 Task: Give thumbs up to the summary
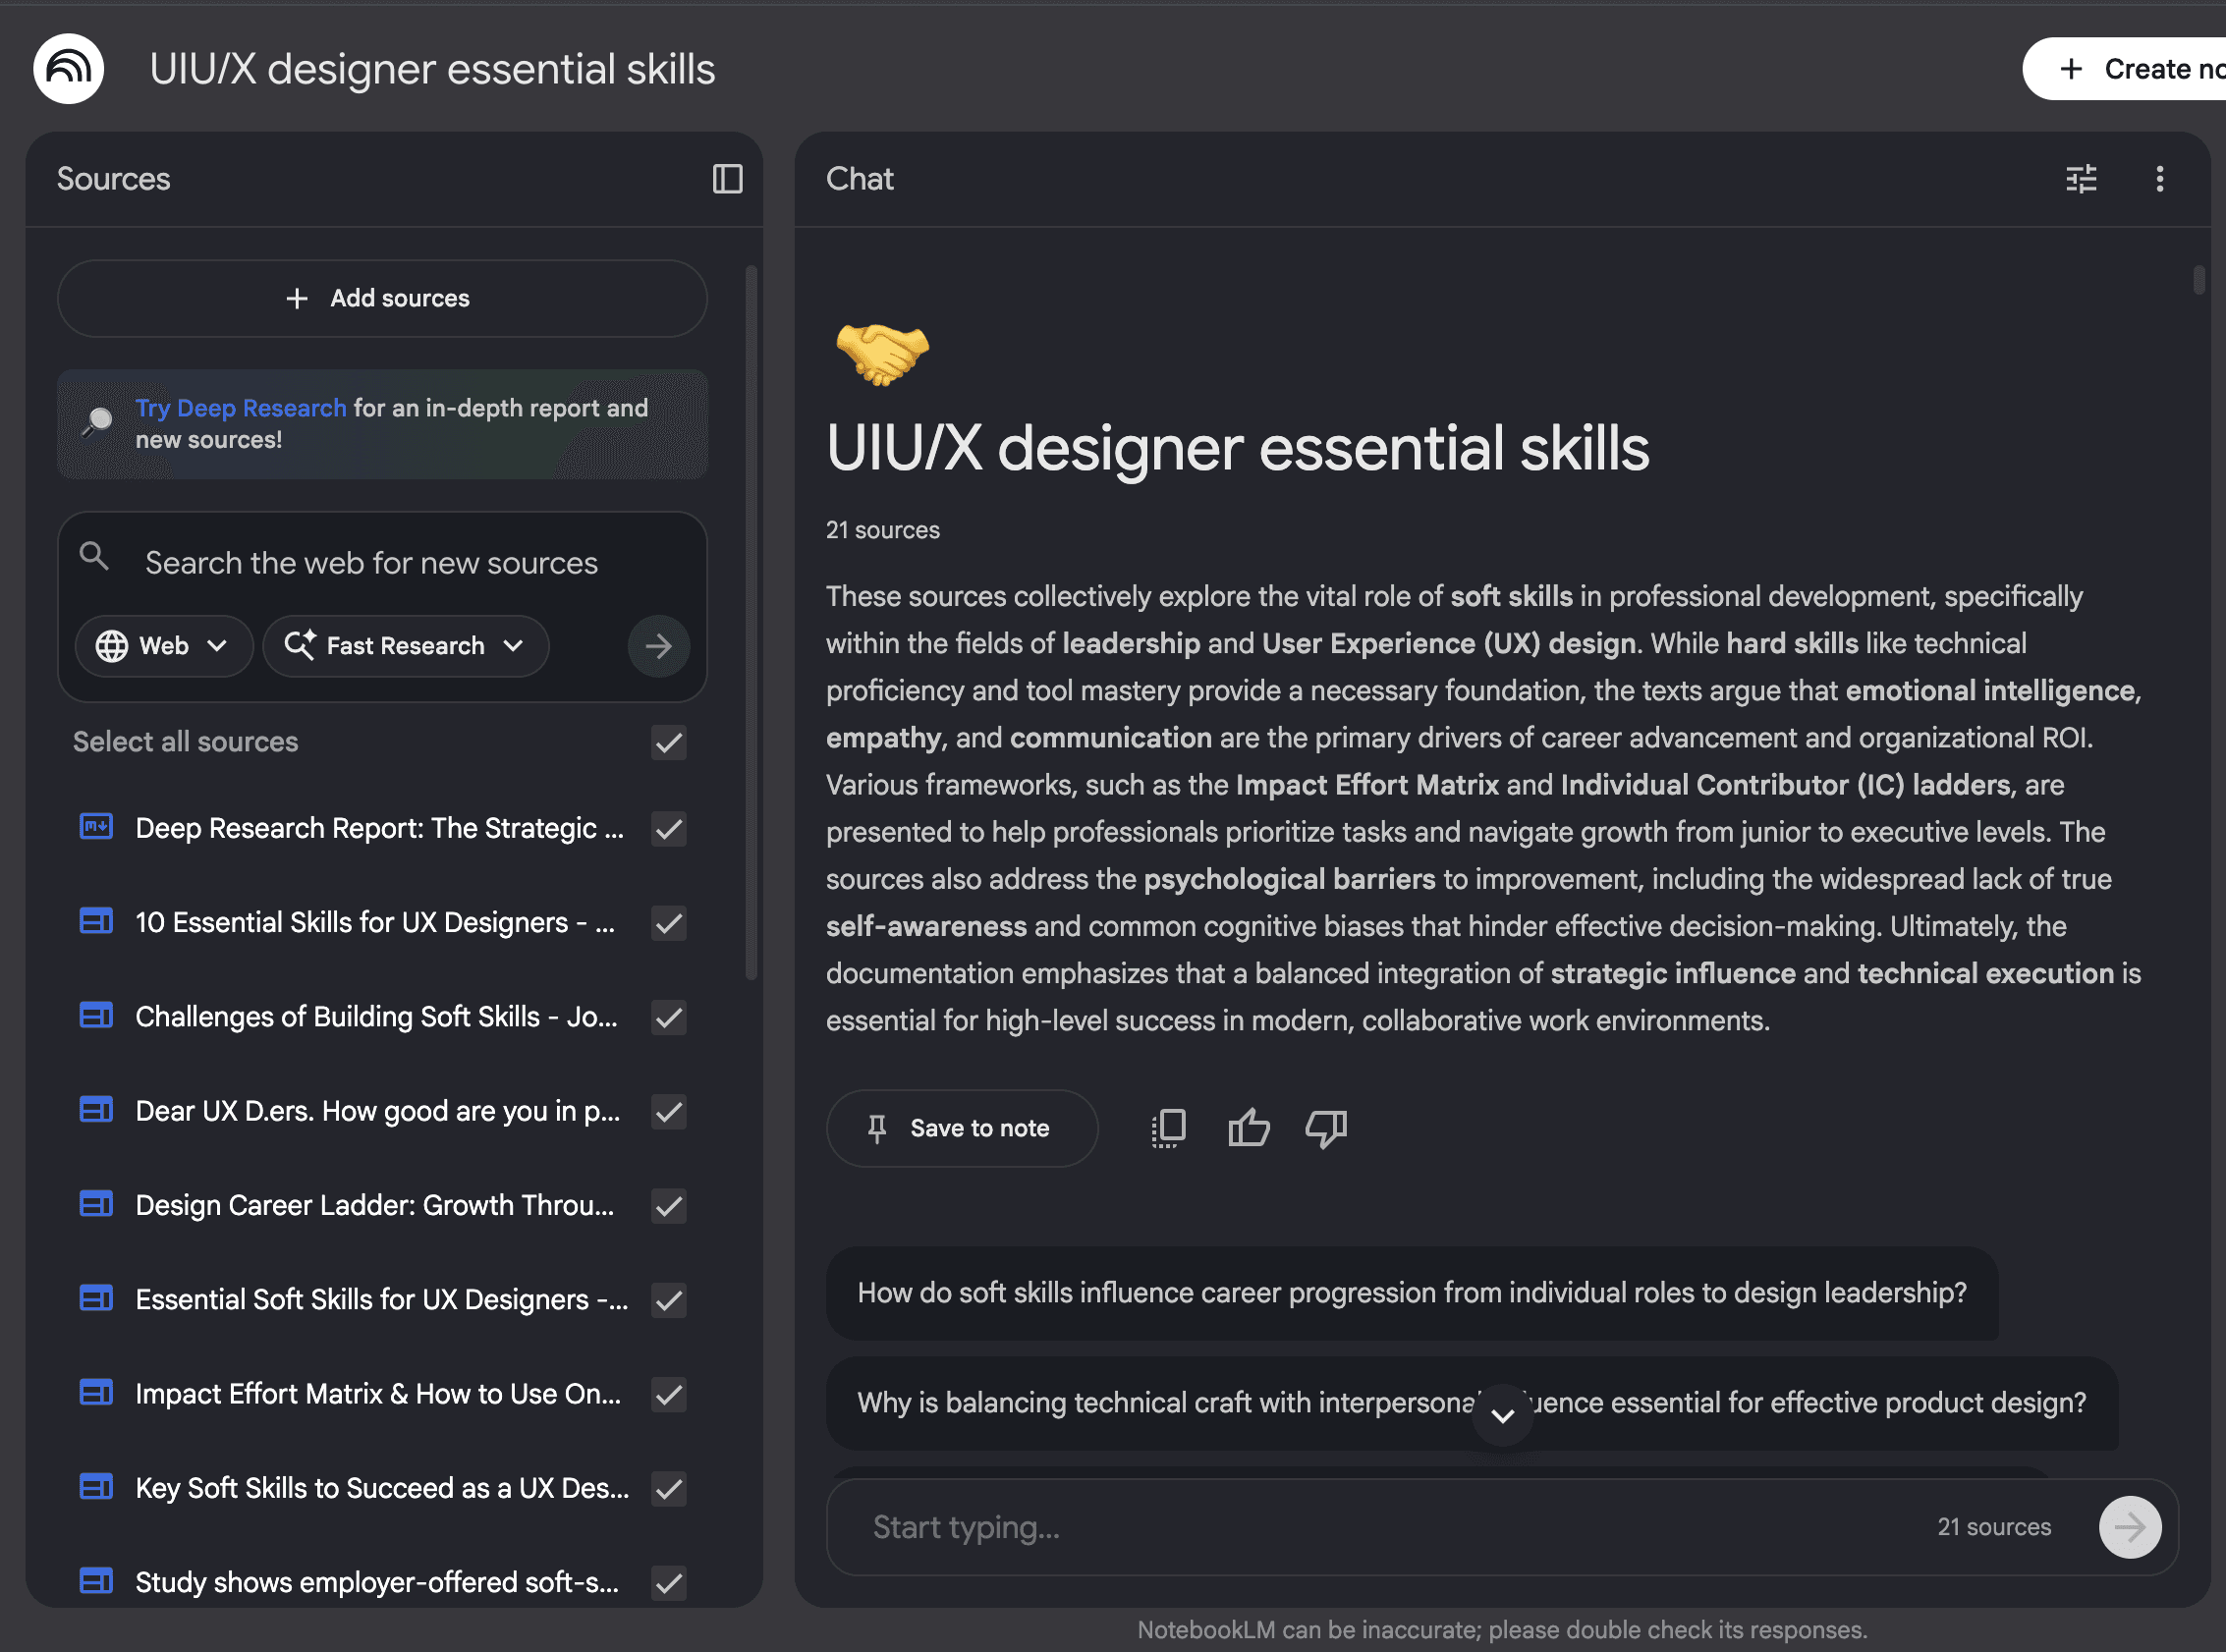1248,1128
